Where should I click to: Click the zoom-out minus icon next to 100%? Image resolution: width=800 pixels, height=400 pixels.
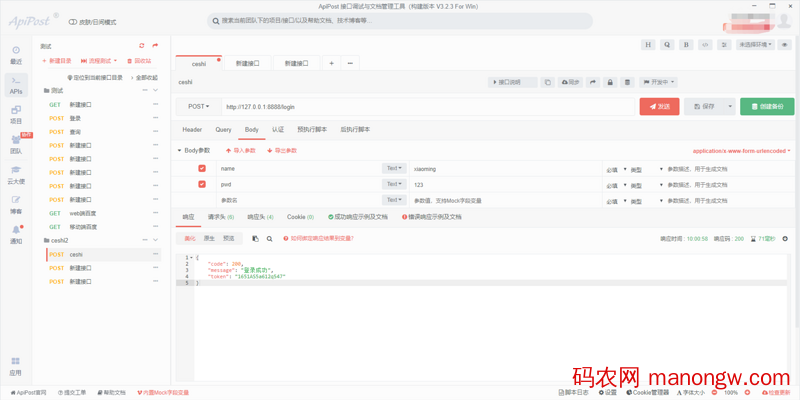714,393
